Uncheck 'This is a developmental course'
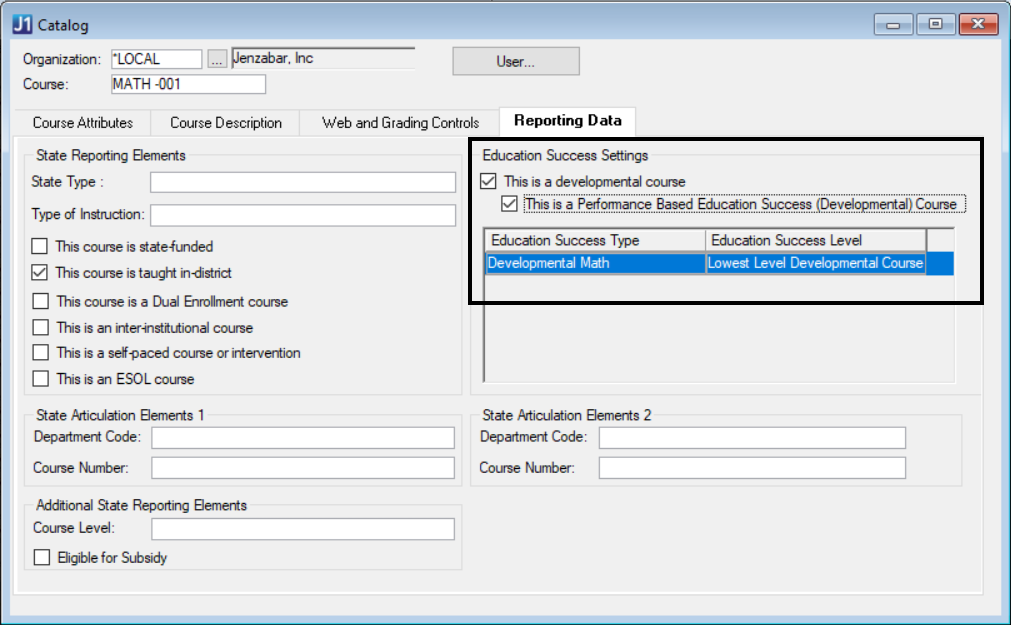 pyautogui.click(x=488, y=182)
